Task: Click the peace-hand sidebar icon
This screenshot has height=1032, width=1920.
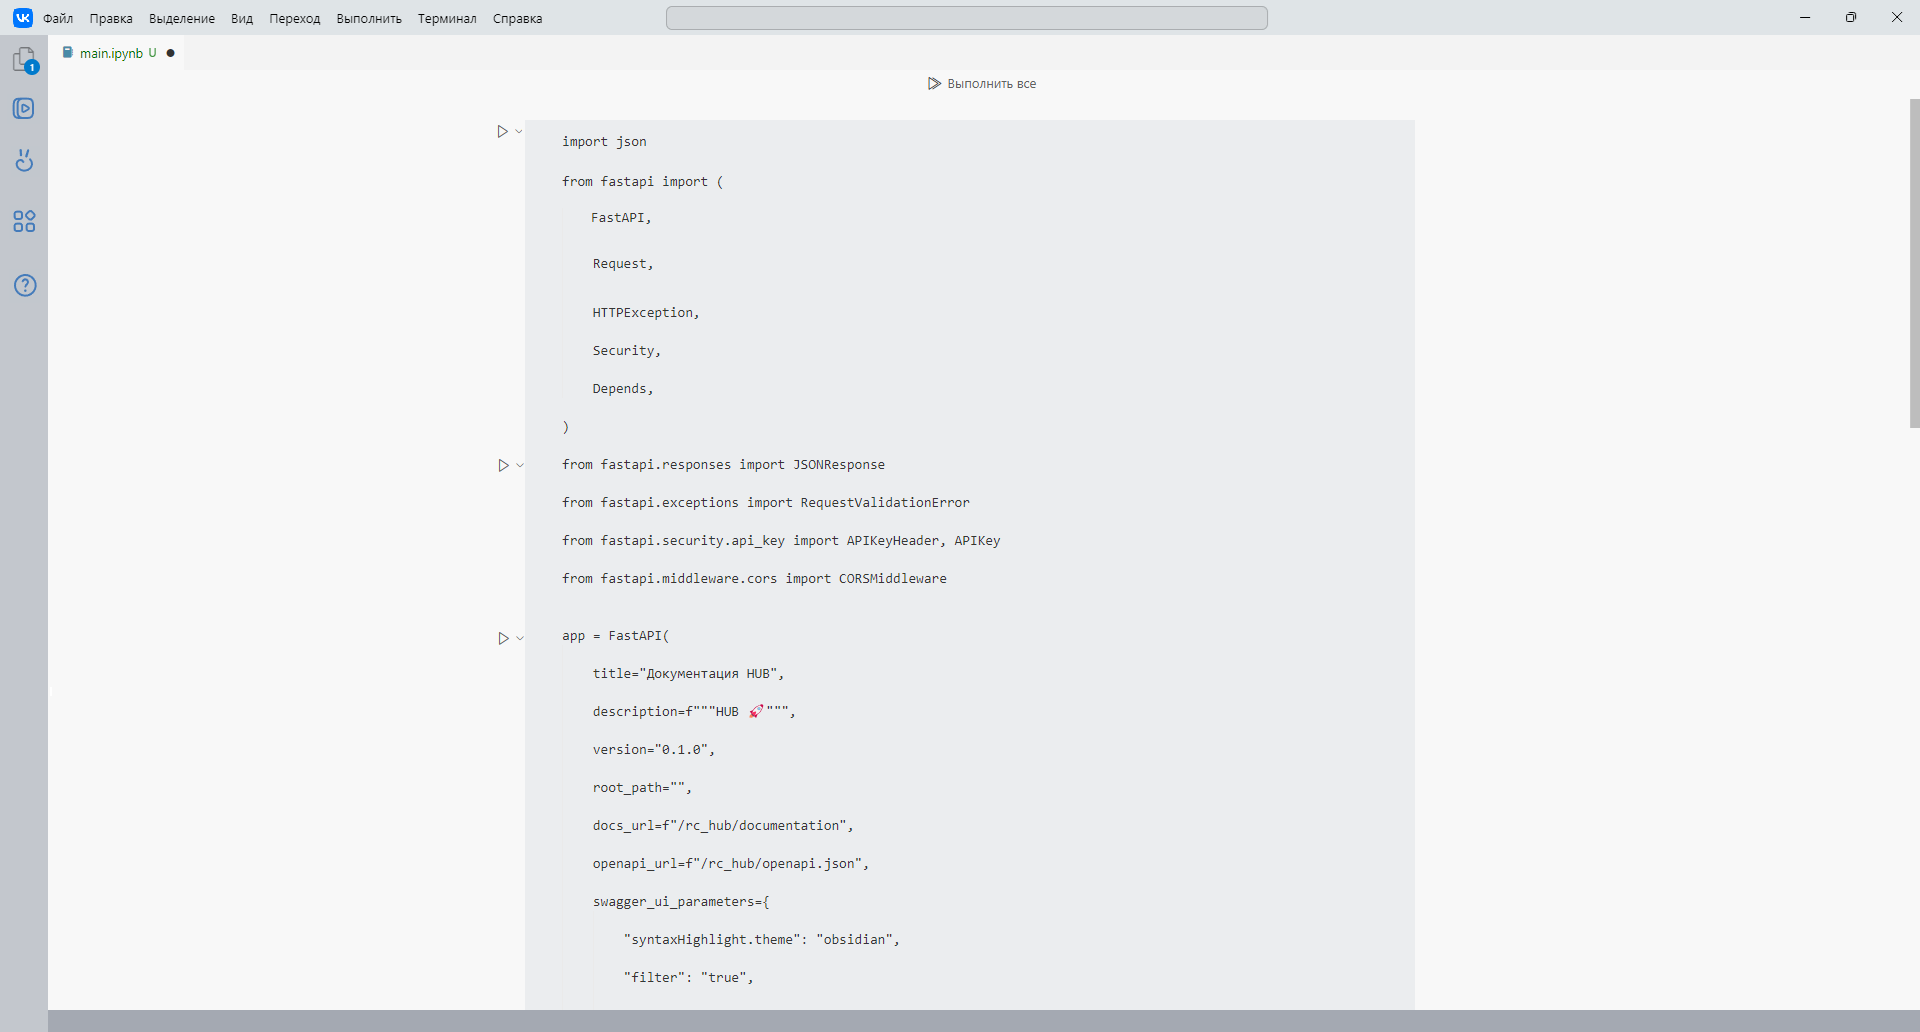Action: (24, 160)
